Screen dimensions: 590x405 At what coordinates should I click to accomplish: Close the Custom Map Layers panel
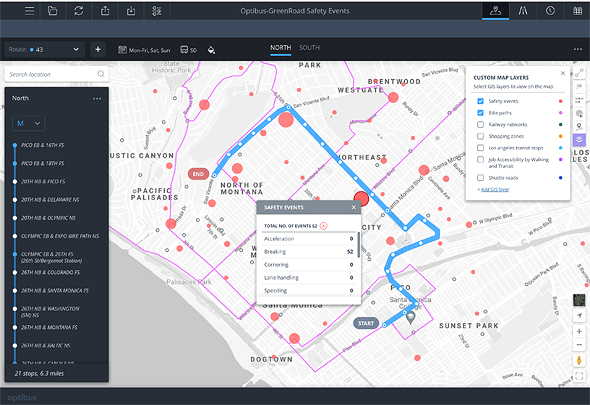pyautogui.click(x=563, y=73)
